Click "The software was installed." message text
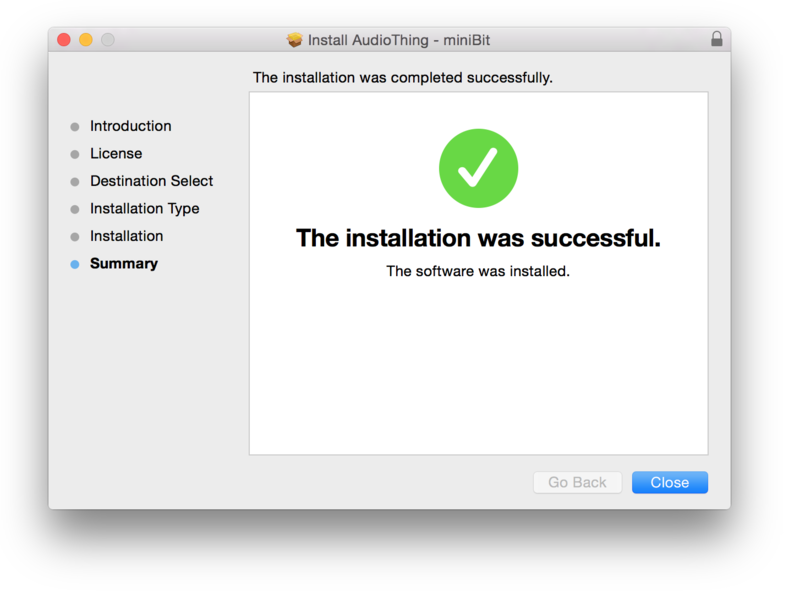 coord(478,271)
